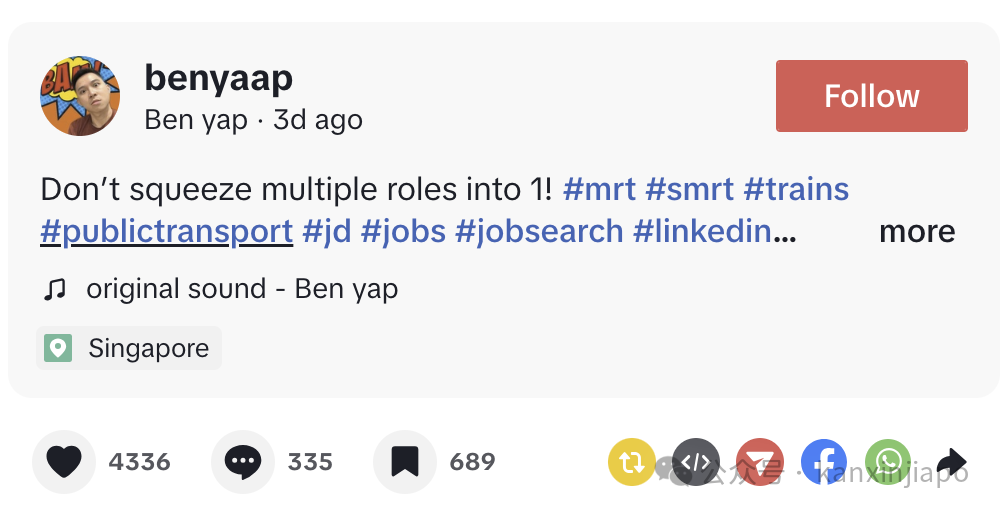Open "original sound - Ben yap" audio
Viewport: 1000px width, 512px height.
(241, 289)
